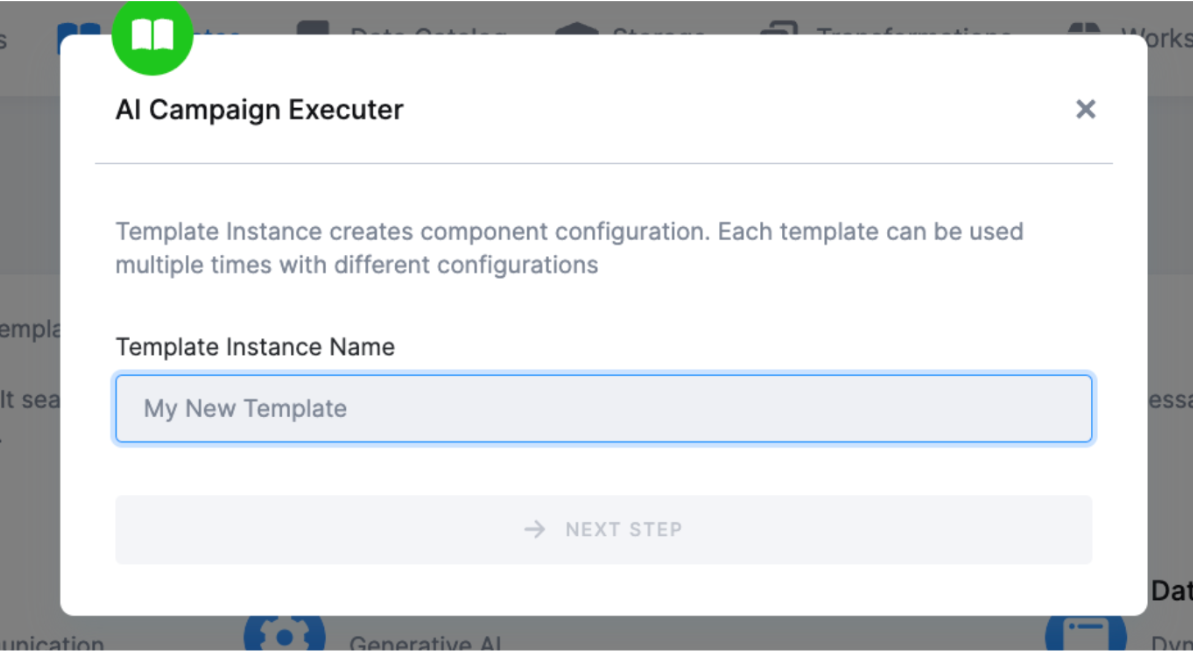
Task: Click the blue icon at bottom right
Action: pyautogui.click(x=1085, y=634)
